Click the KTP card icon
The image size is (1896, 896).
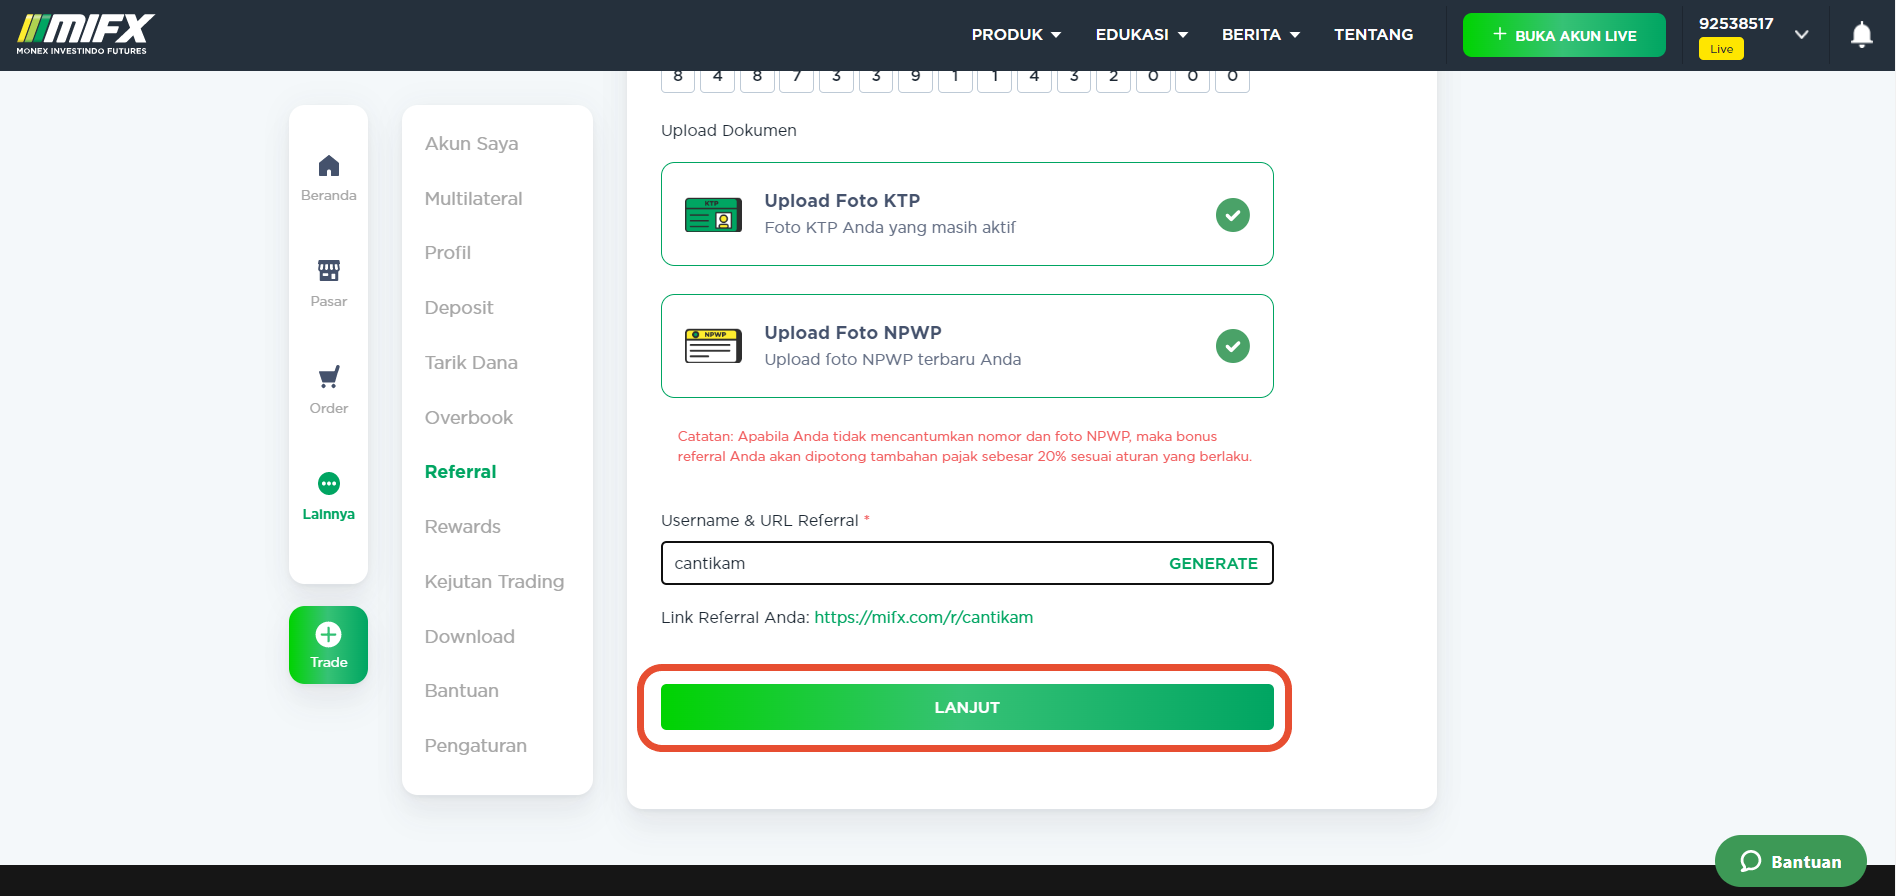(x=713, y=214)
